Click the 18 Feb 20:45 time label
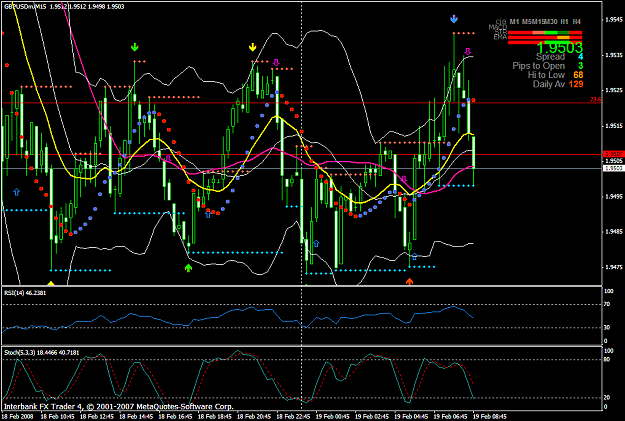The height and width of the screenshot is (421, 625). tap(254, 417)
